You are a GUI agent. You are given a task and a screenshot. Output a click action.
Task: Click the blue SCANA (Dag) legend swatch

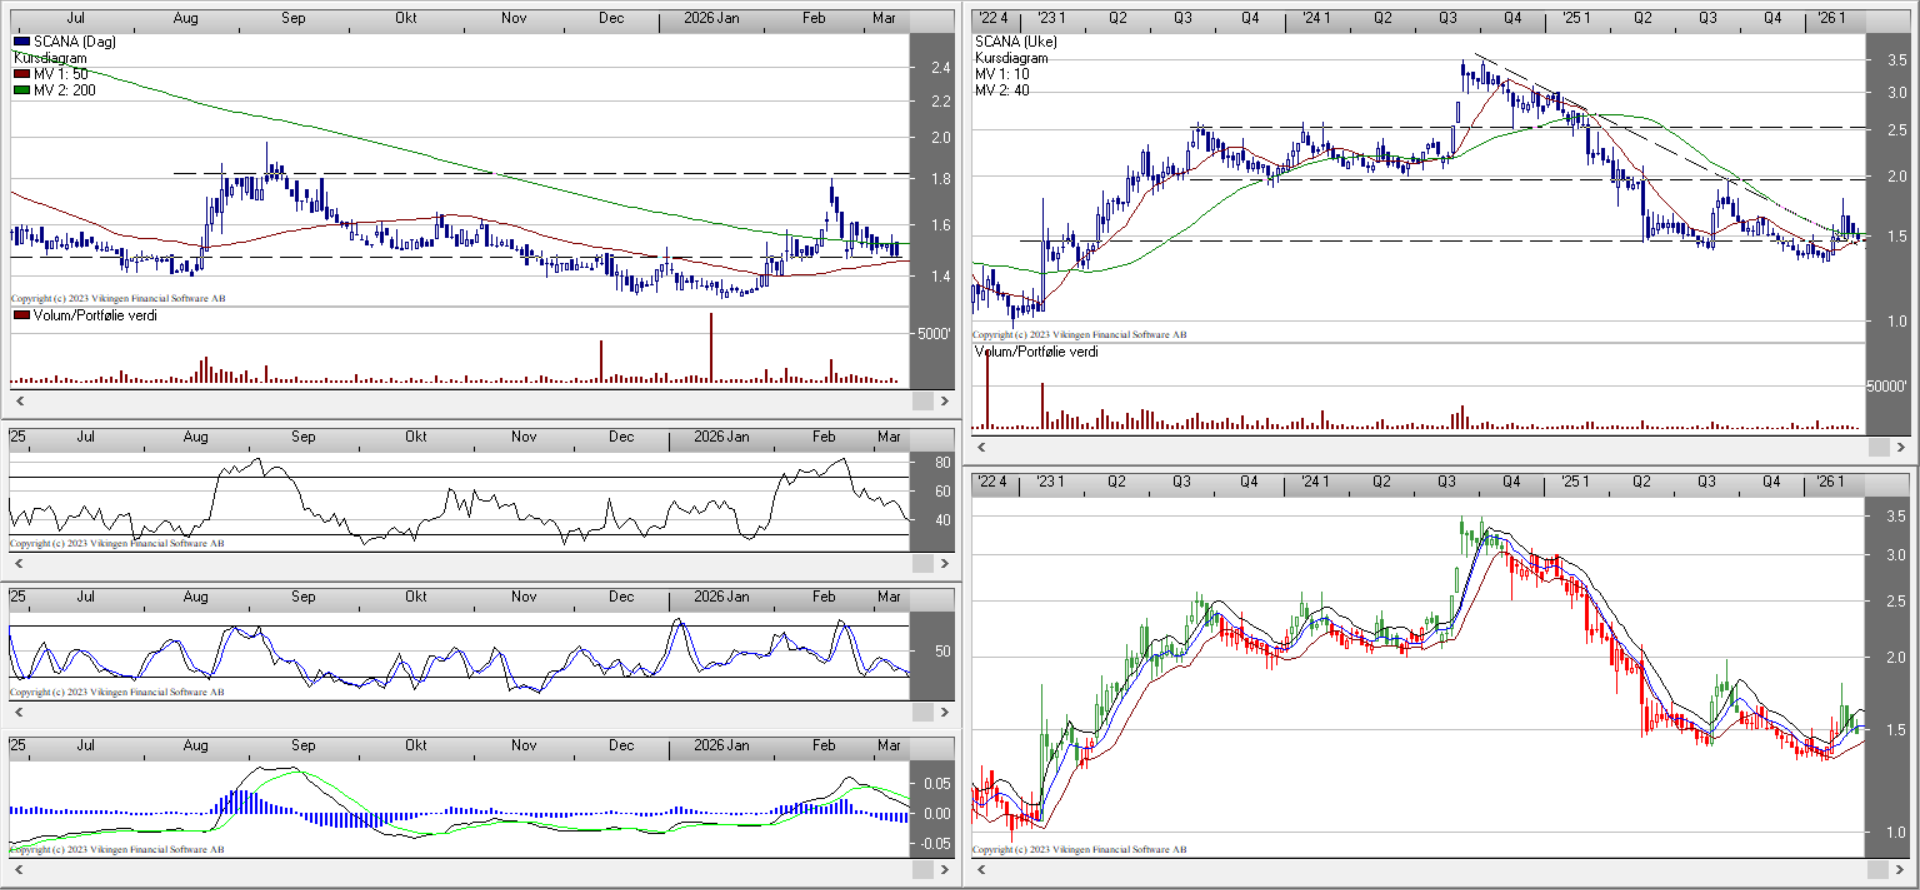(x=21, y=42)
